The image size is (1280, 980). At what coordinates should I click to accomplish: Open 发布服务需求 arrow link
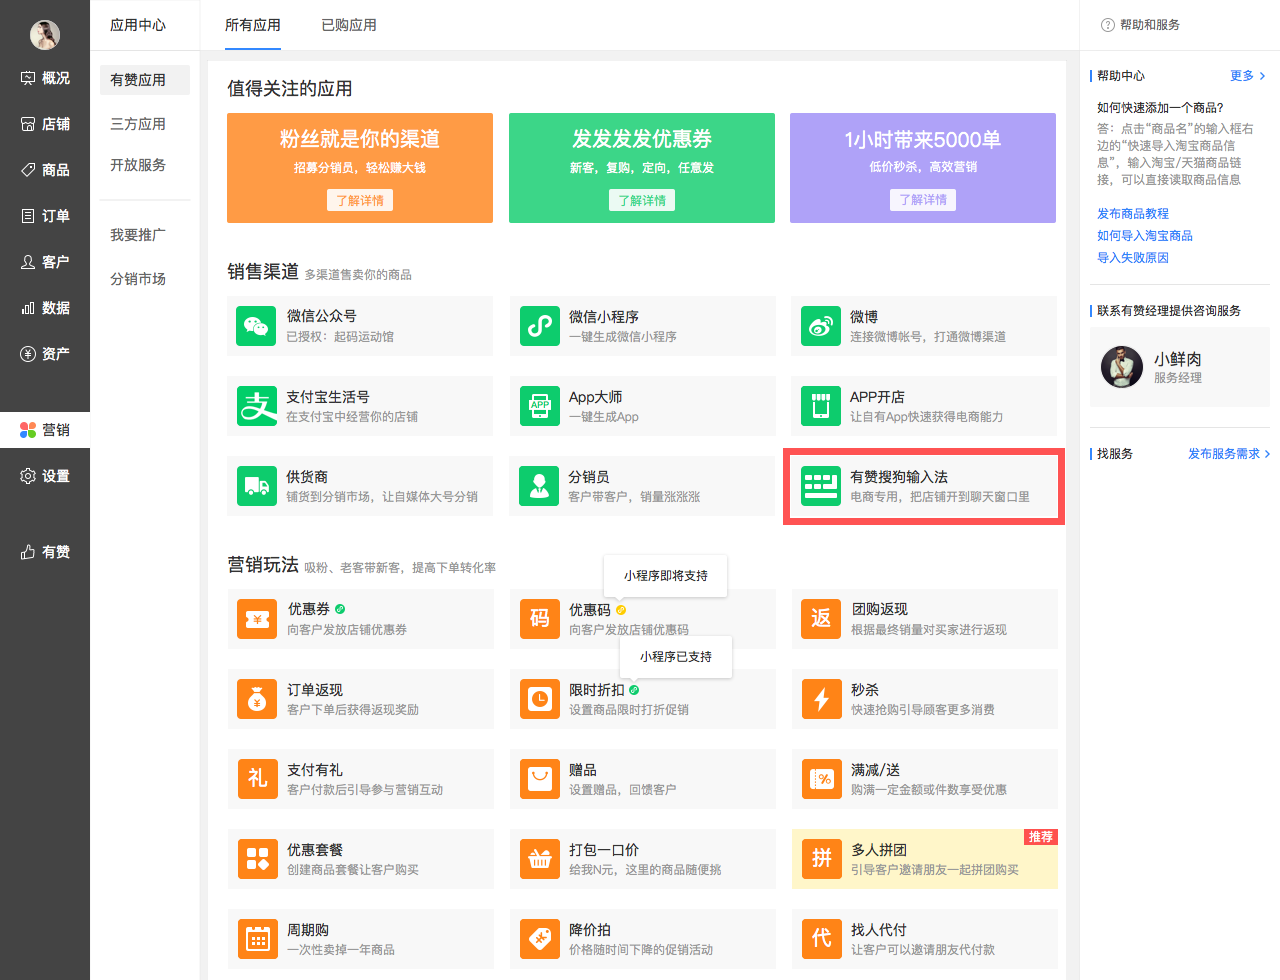pyautogui.click(x=1228, y=454)
